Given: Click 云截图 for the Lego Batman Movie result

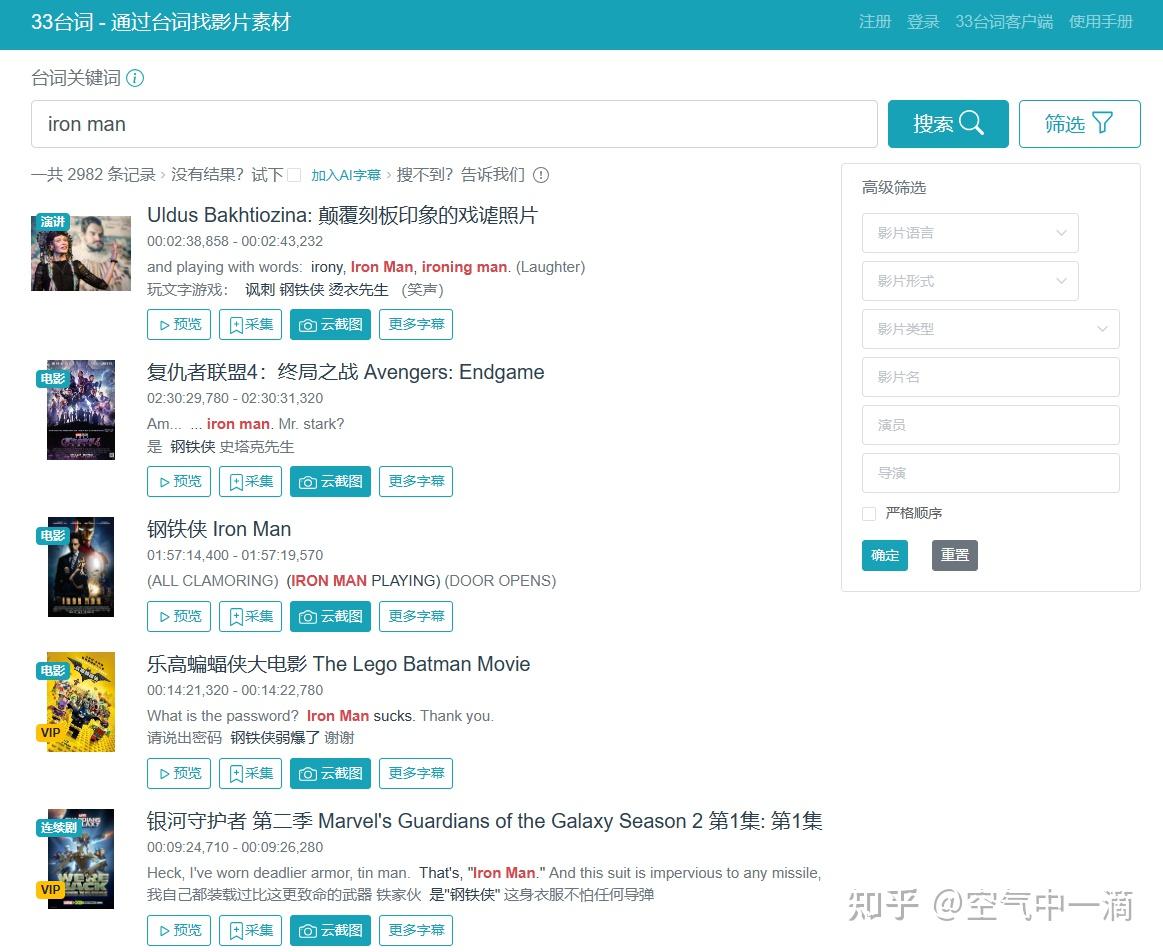Looking at the screenshot, I should click(330, 774).
